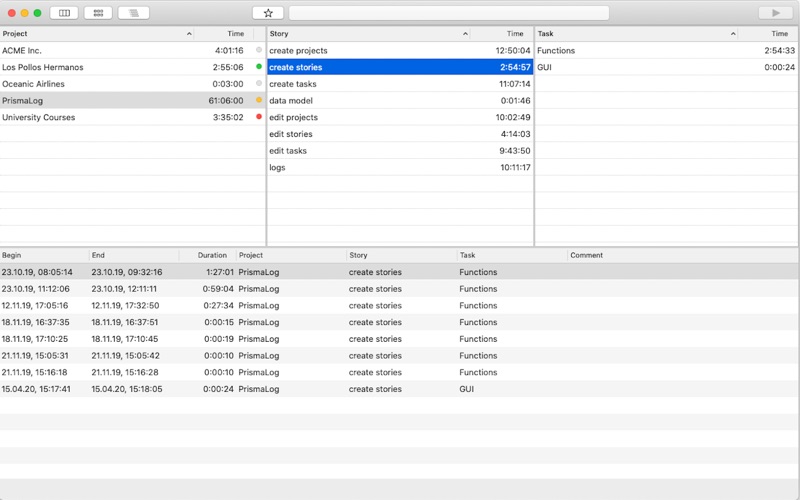
Task: Select the 'edit projects' story
Action: click(400, 117)
